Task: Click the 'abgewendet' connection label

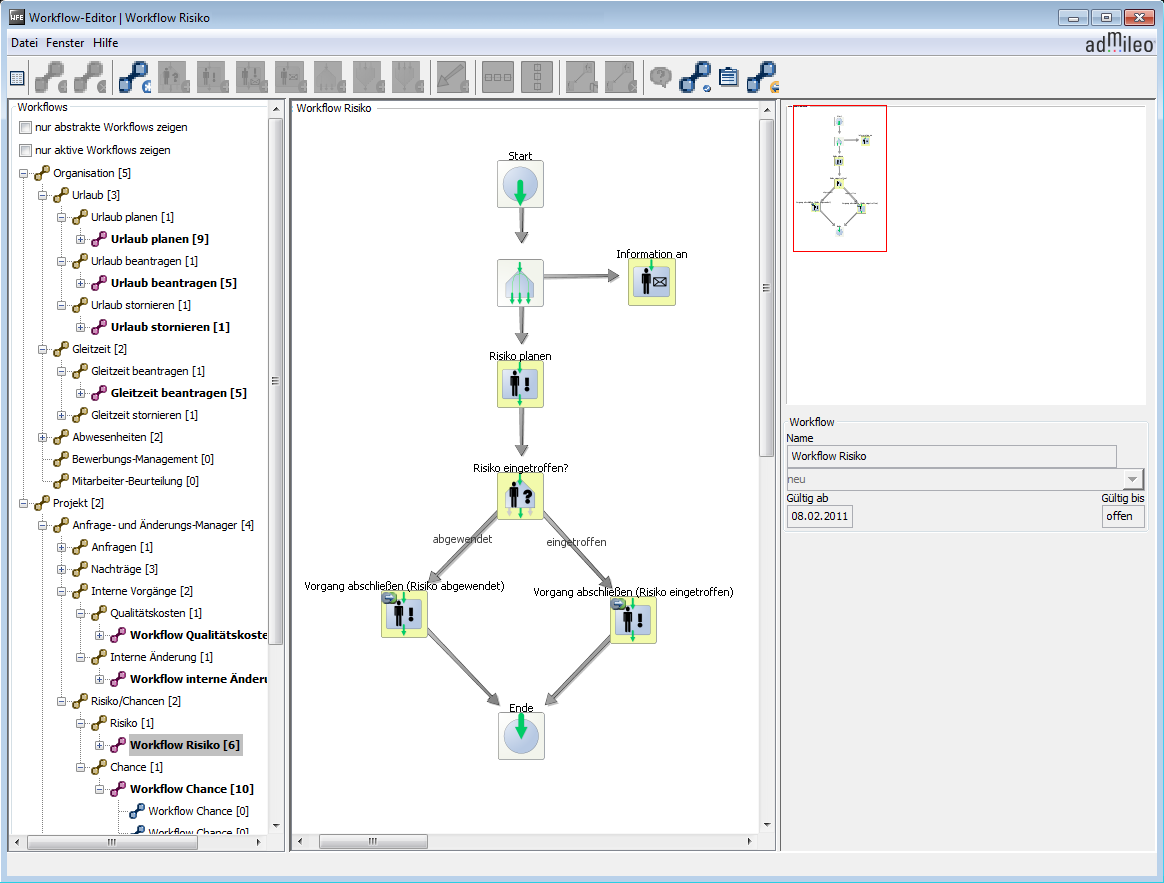Action: pos(462,539)
